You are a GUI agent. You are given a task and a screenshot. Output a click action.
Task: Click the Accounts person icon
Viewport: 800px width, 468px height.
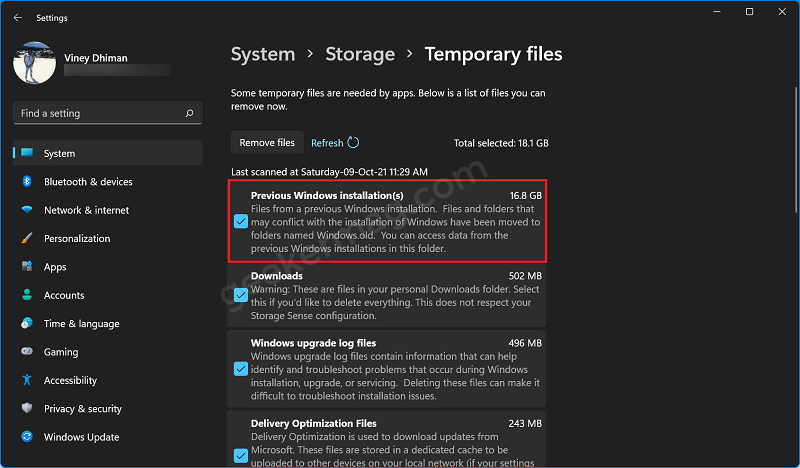[x=27, y=295]
